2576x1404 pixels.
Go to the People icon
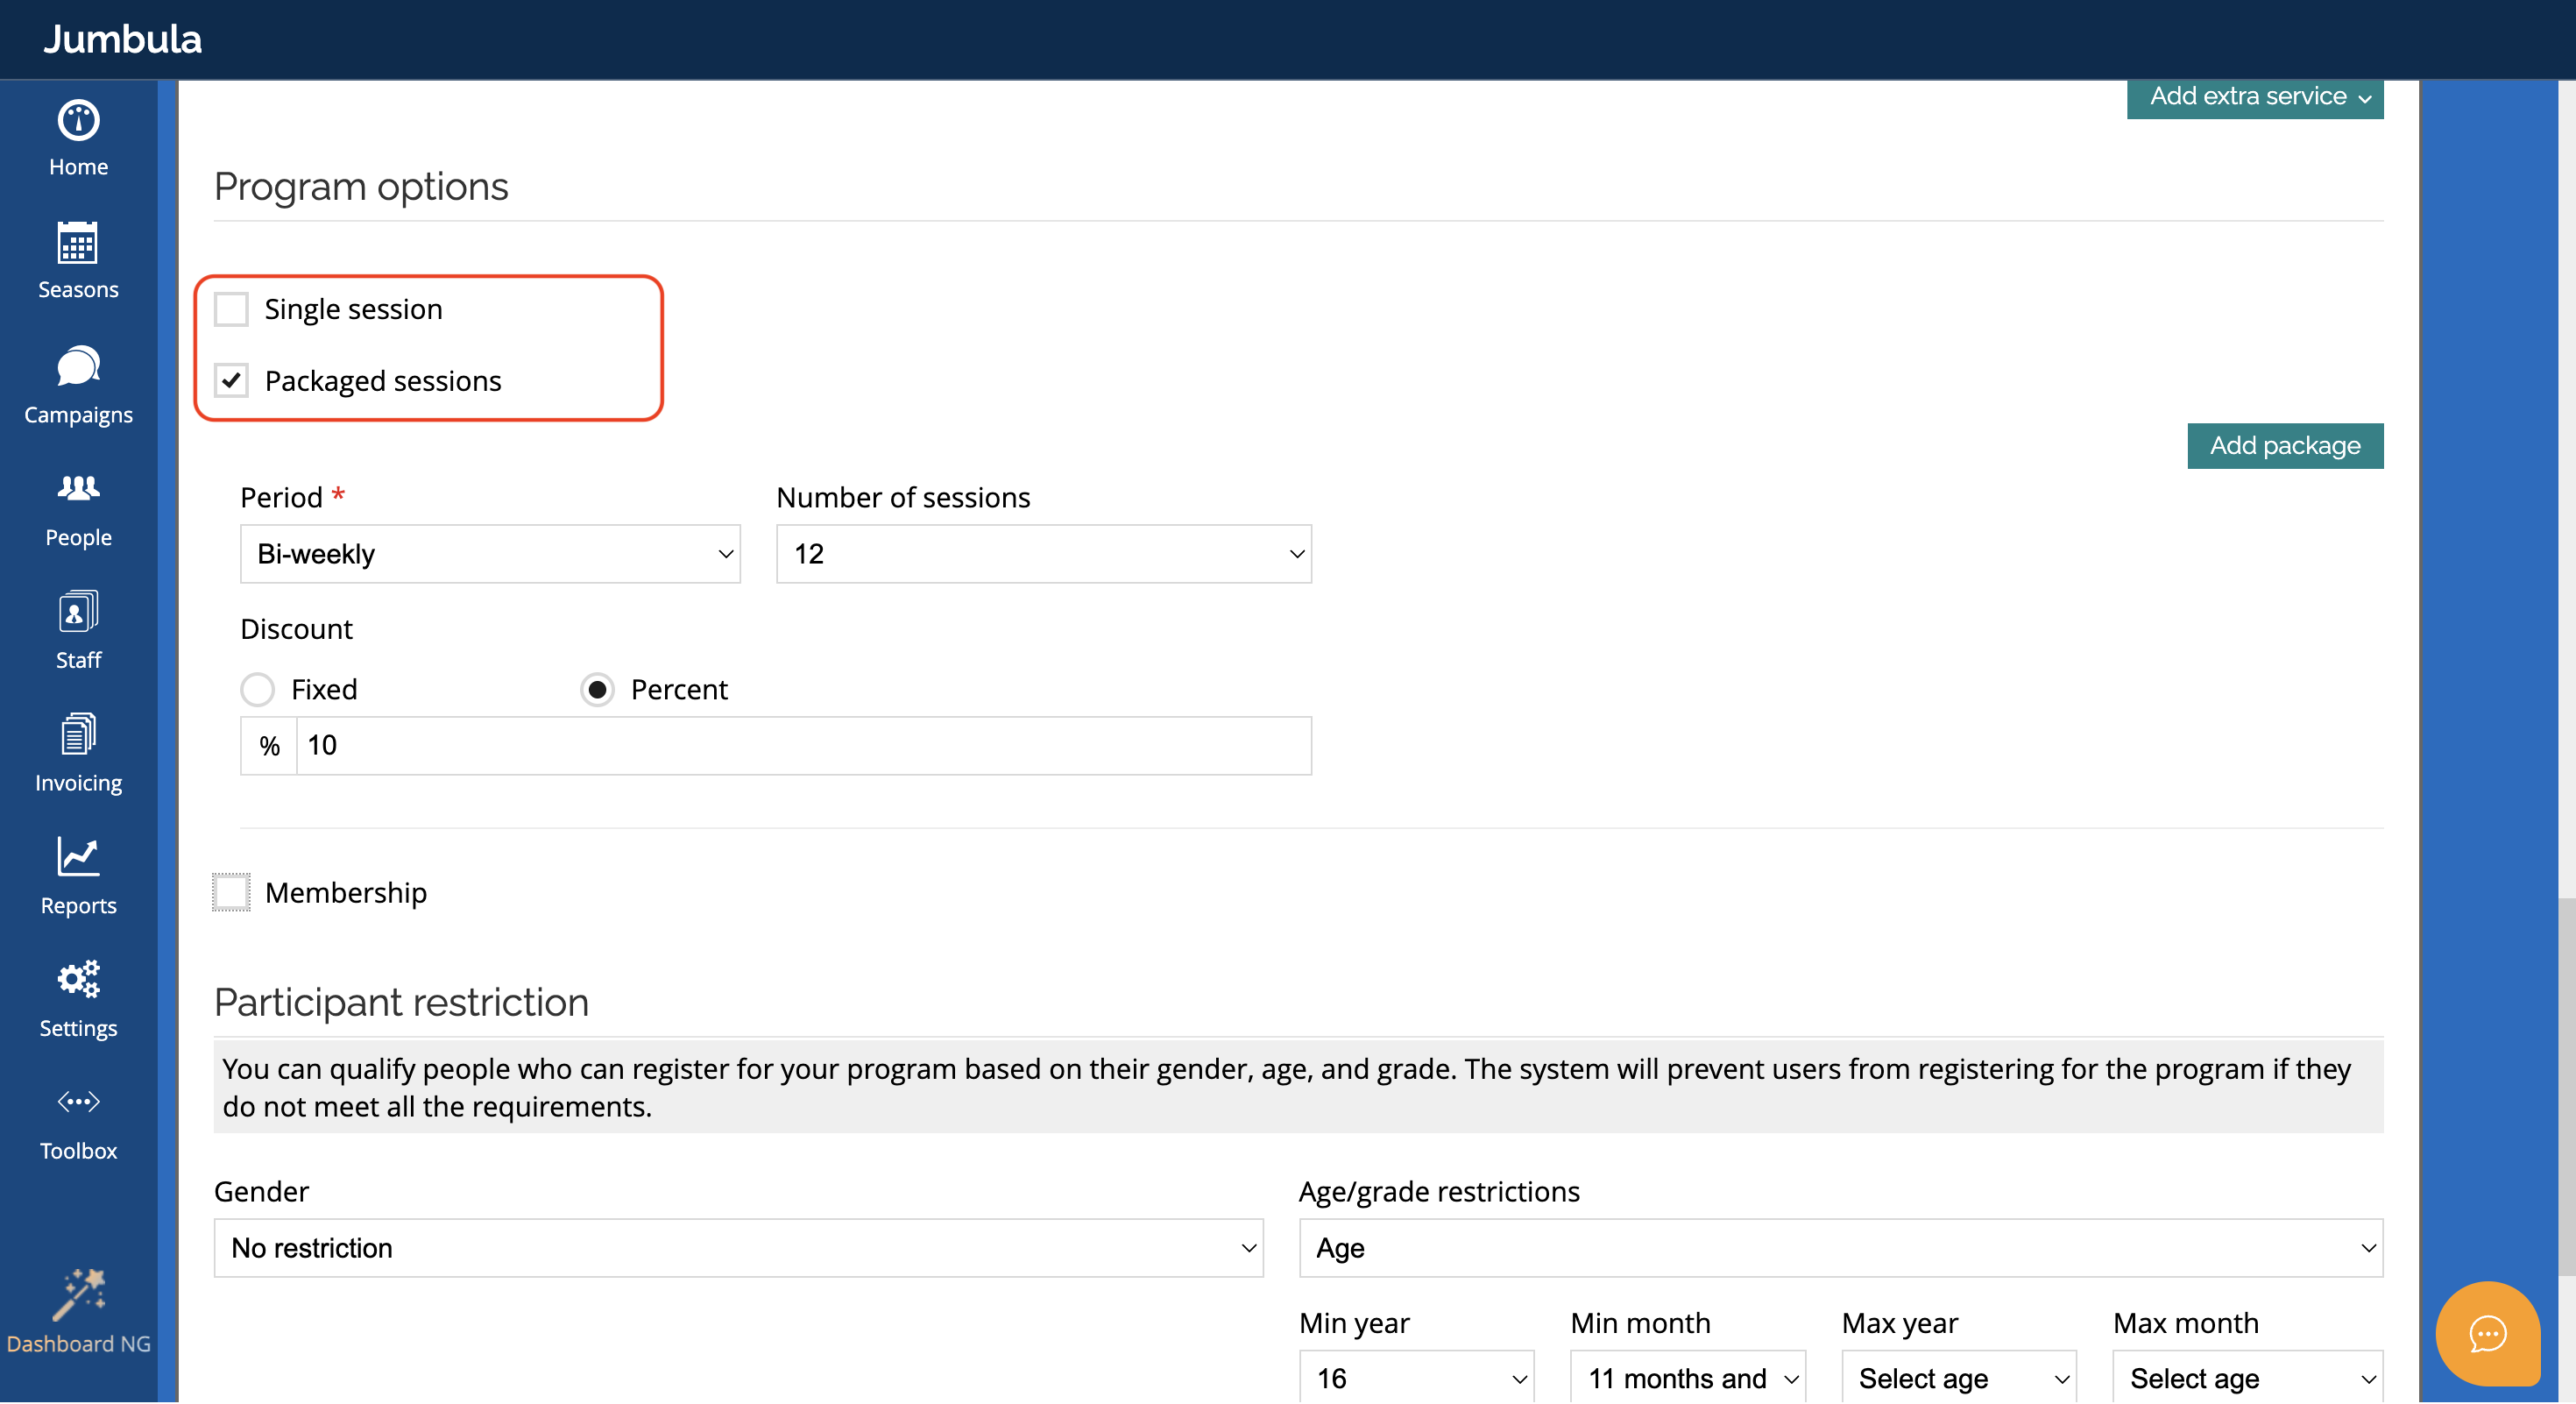(x=78, y=488)
